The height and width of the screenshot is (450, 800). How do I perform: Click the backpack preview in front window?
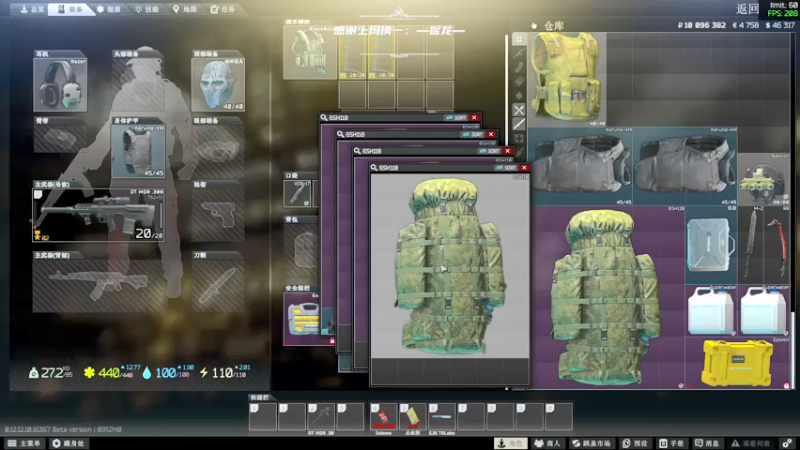coord(450,266)
